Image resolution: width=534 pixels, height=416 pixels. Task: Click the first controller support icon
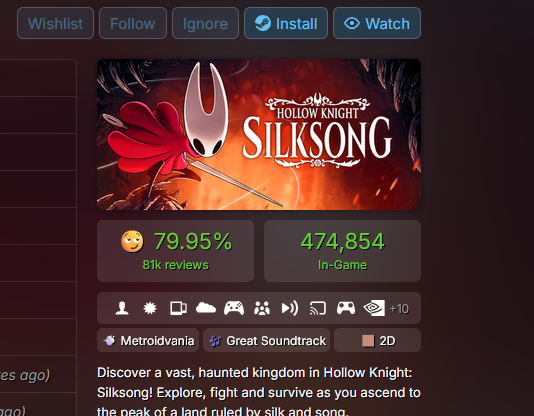coord(234,308)
